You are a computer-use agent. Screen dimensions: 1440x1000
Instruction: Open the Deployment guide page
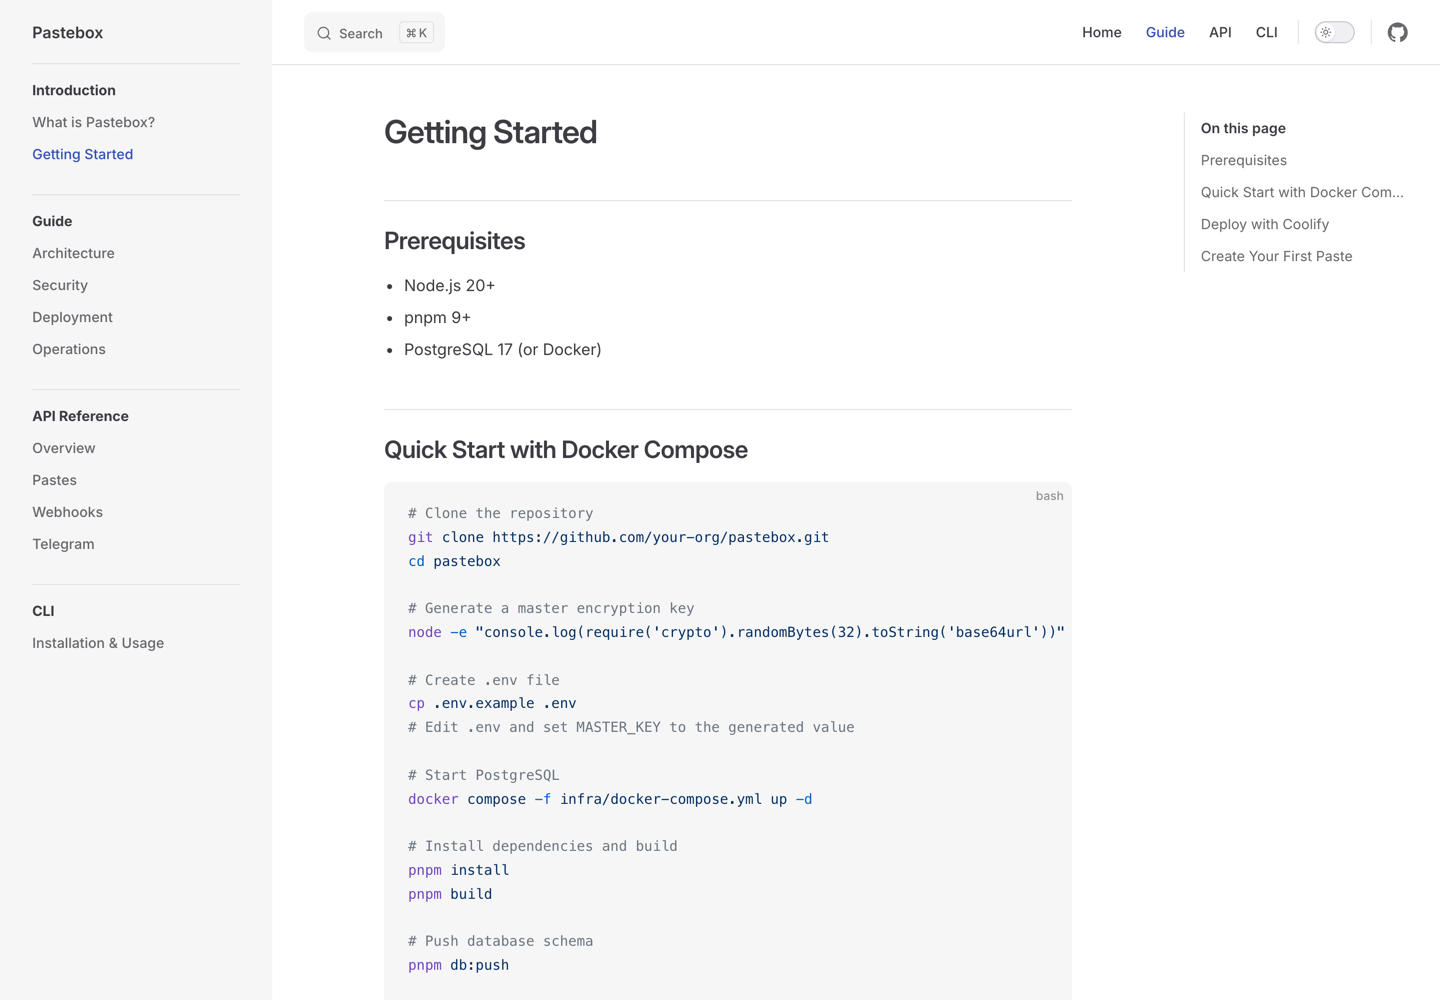coord(72,317)
